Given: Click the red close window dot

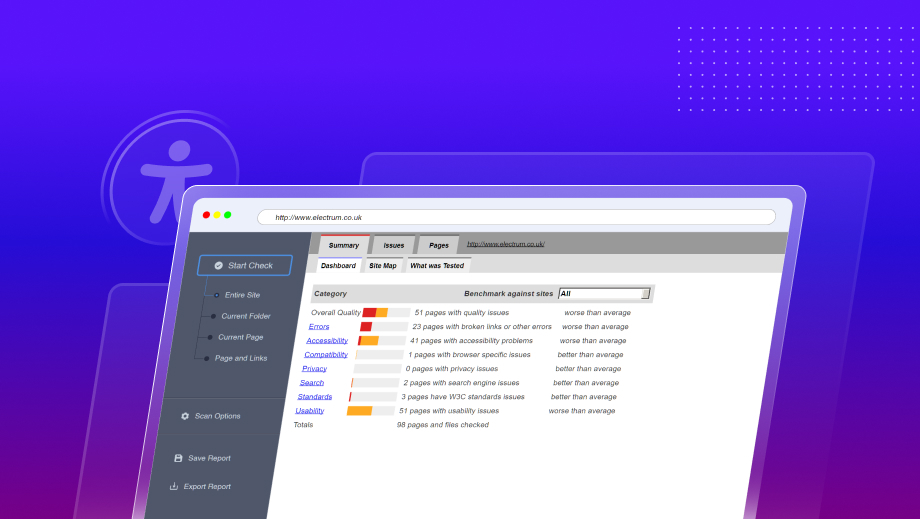Looking at the screenshot, I should coord(206,215).
